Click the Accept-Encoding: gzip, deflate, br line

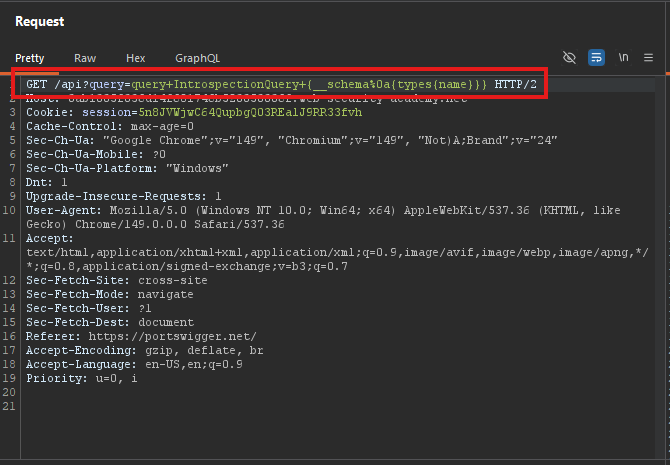(145, 350)
